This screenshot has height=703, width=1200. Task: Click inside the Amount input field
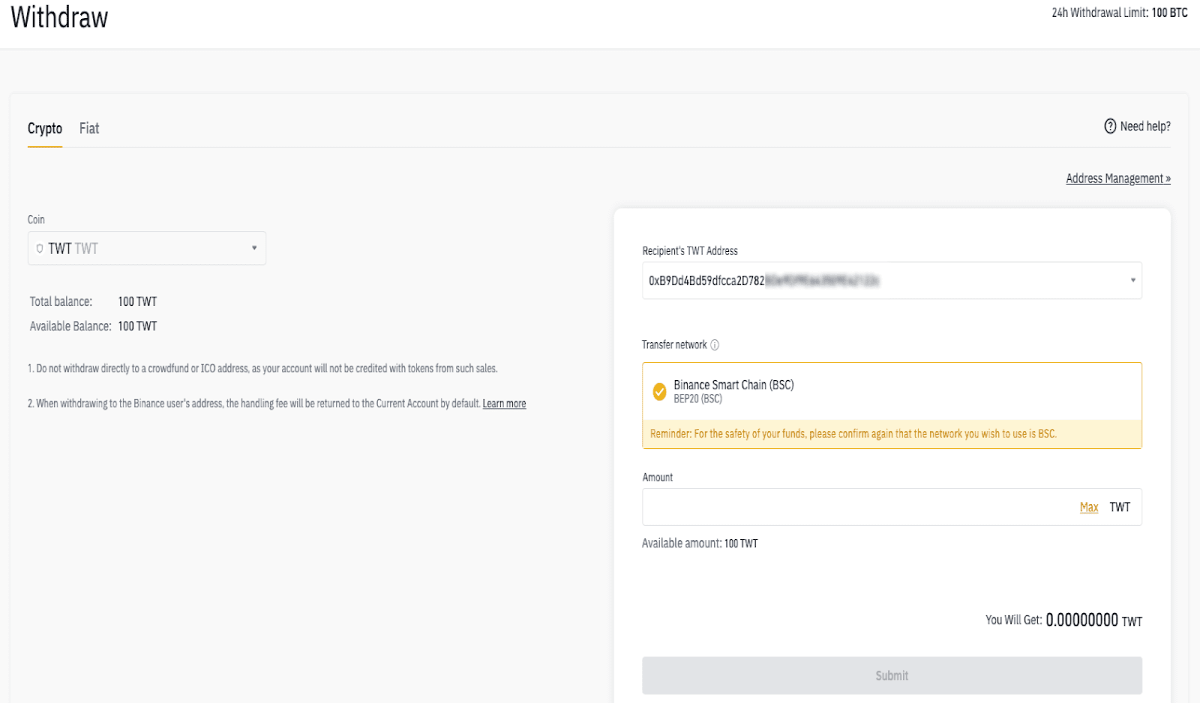(860, 507)
